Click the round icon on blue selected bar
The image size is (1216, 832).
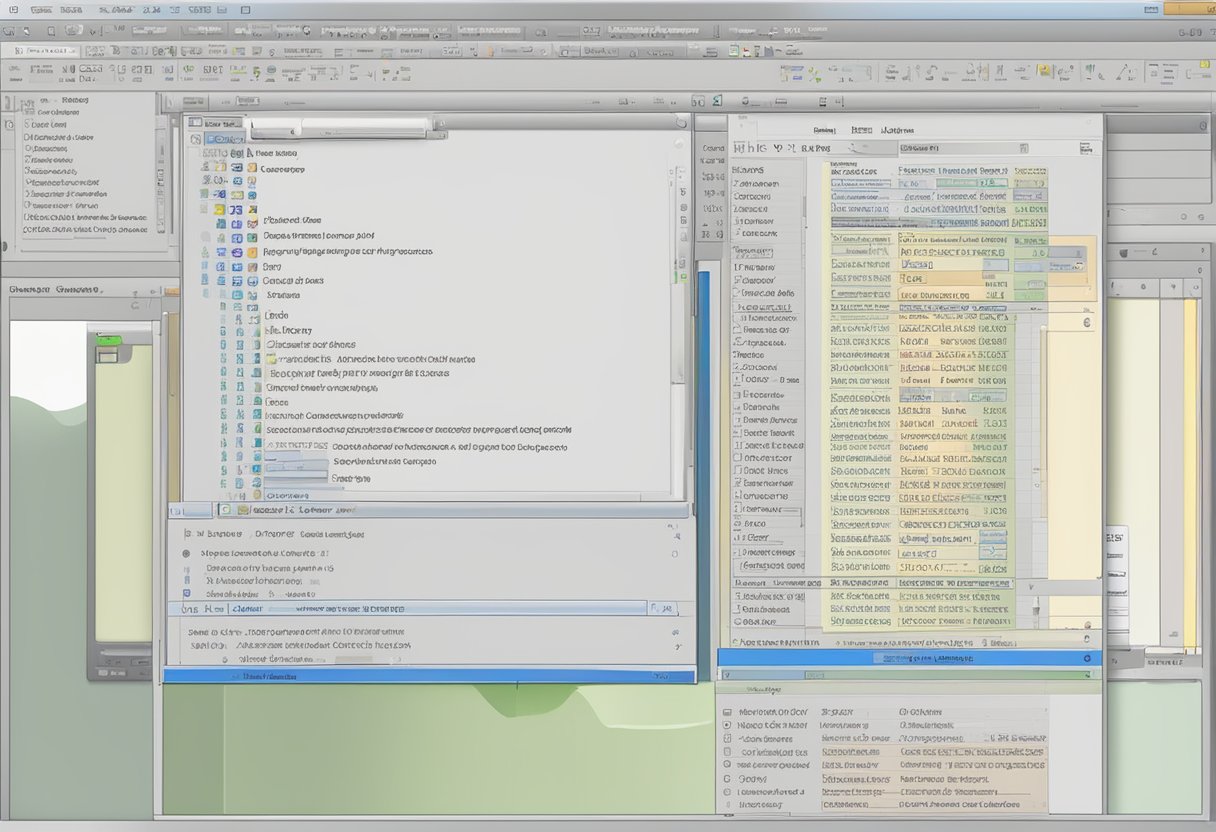(x=1087, y=658)
